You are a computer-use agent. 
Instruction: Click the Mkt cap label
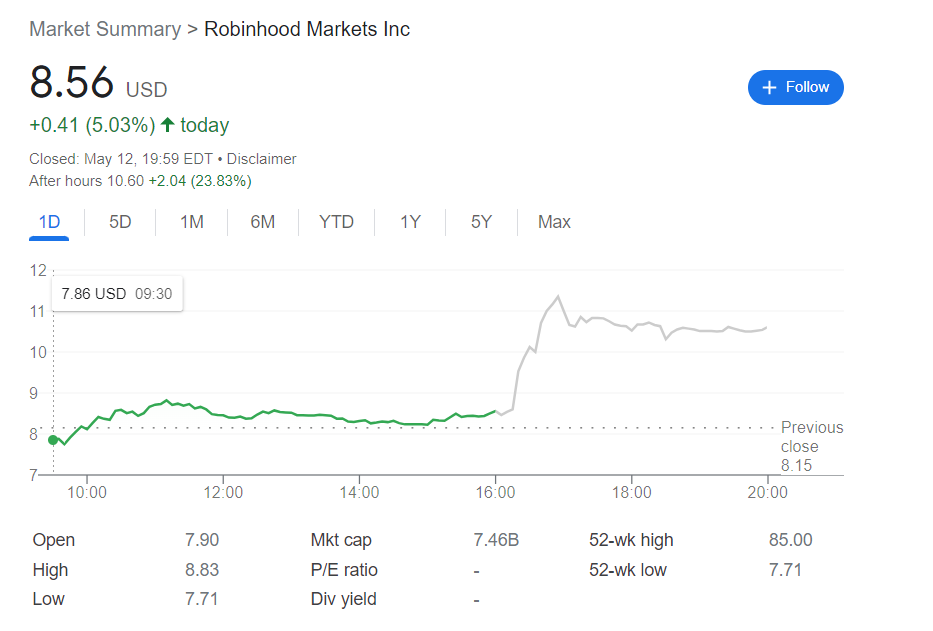coord(341,540)
